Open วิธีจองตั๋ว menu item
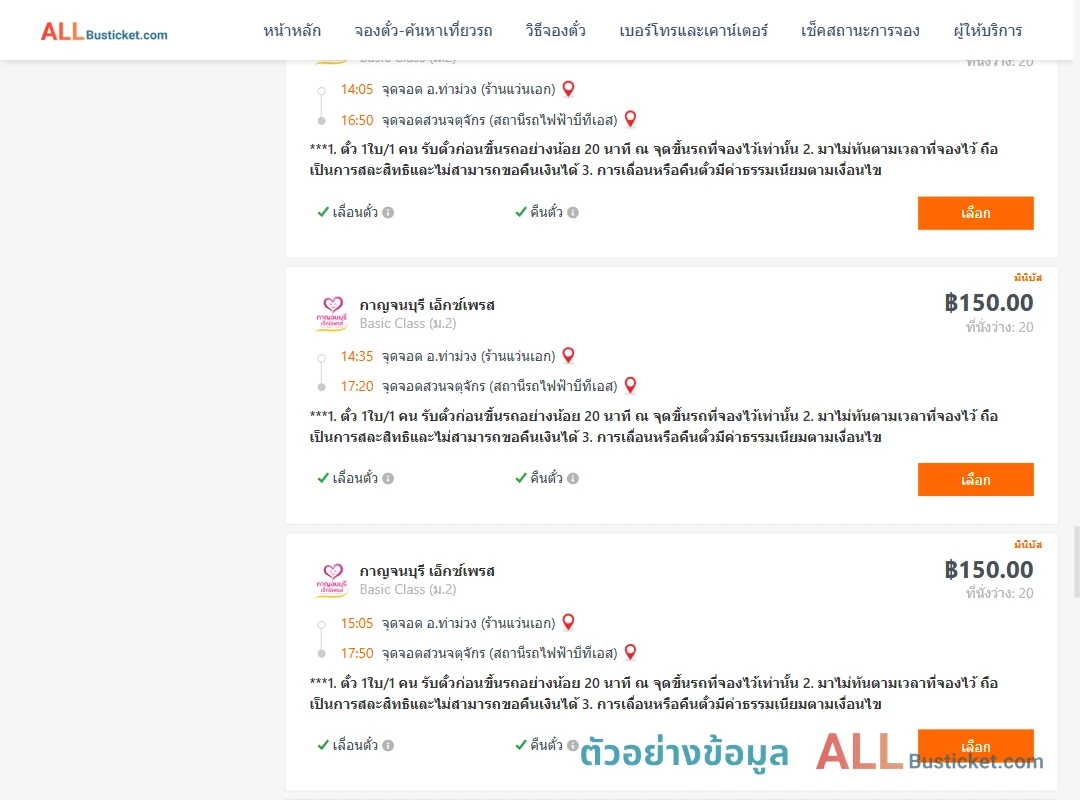 (x=555, y=31)
